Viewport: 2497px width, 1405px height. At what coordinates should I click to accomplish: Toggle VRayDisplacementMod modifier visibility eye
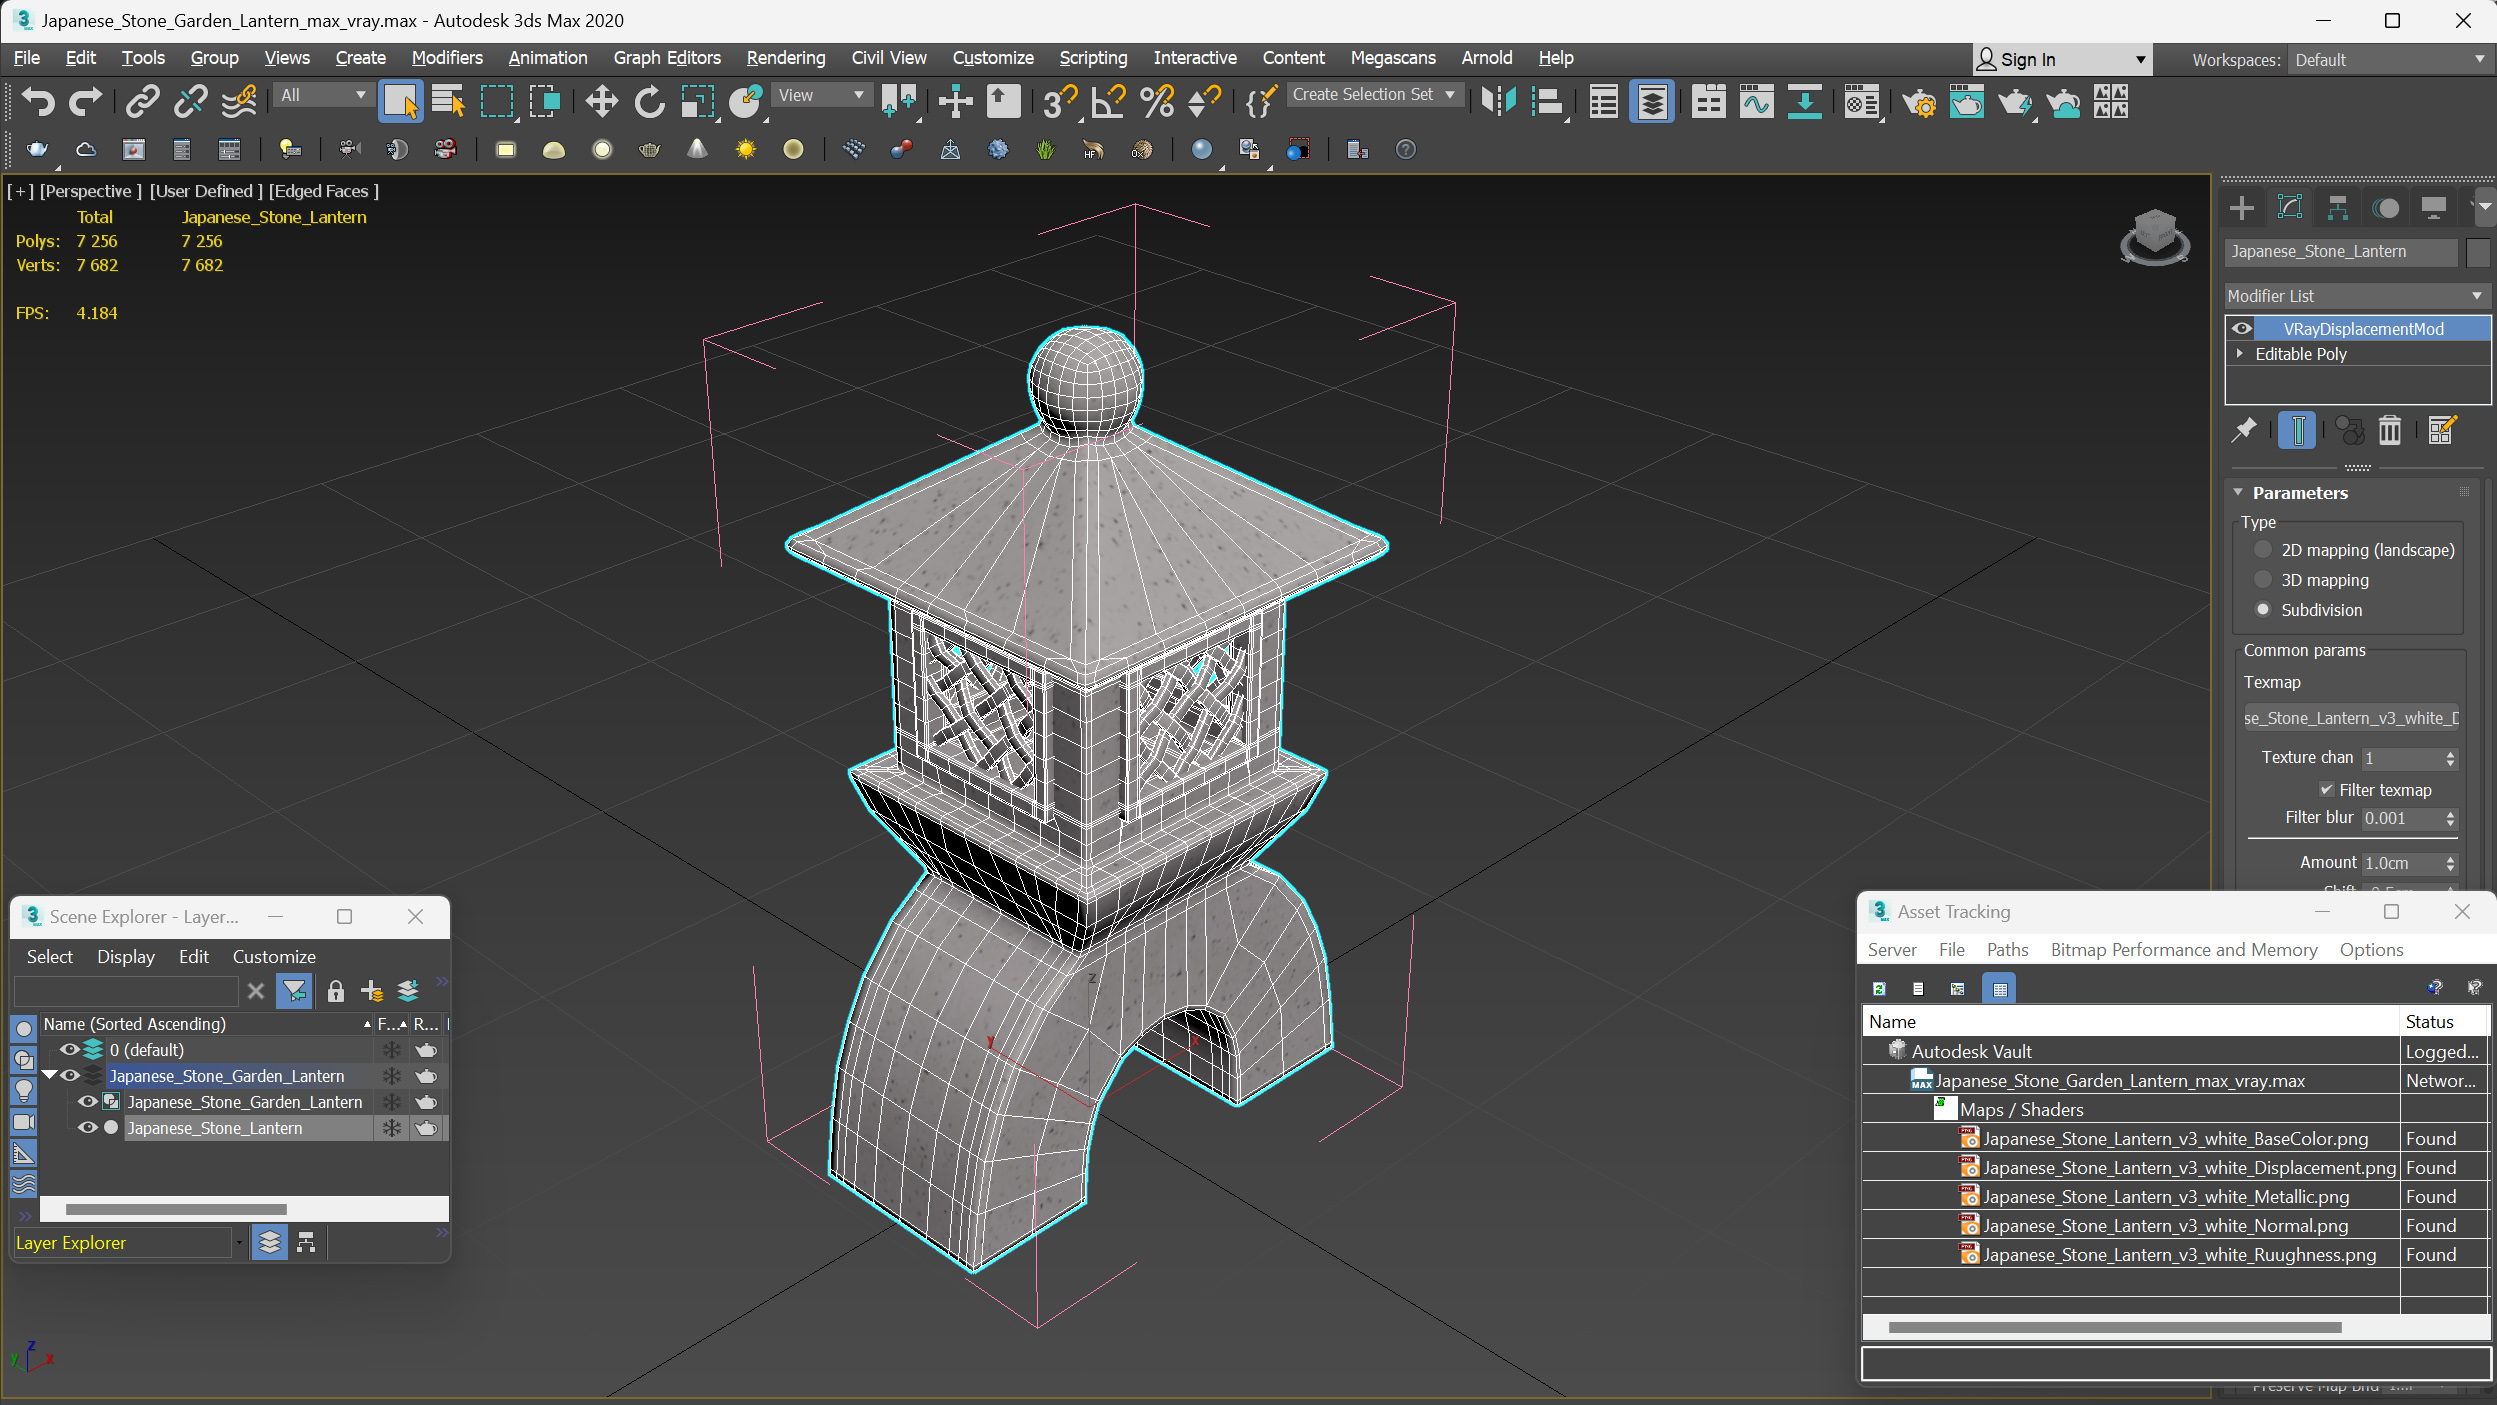(x=2242, y=329)
